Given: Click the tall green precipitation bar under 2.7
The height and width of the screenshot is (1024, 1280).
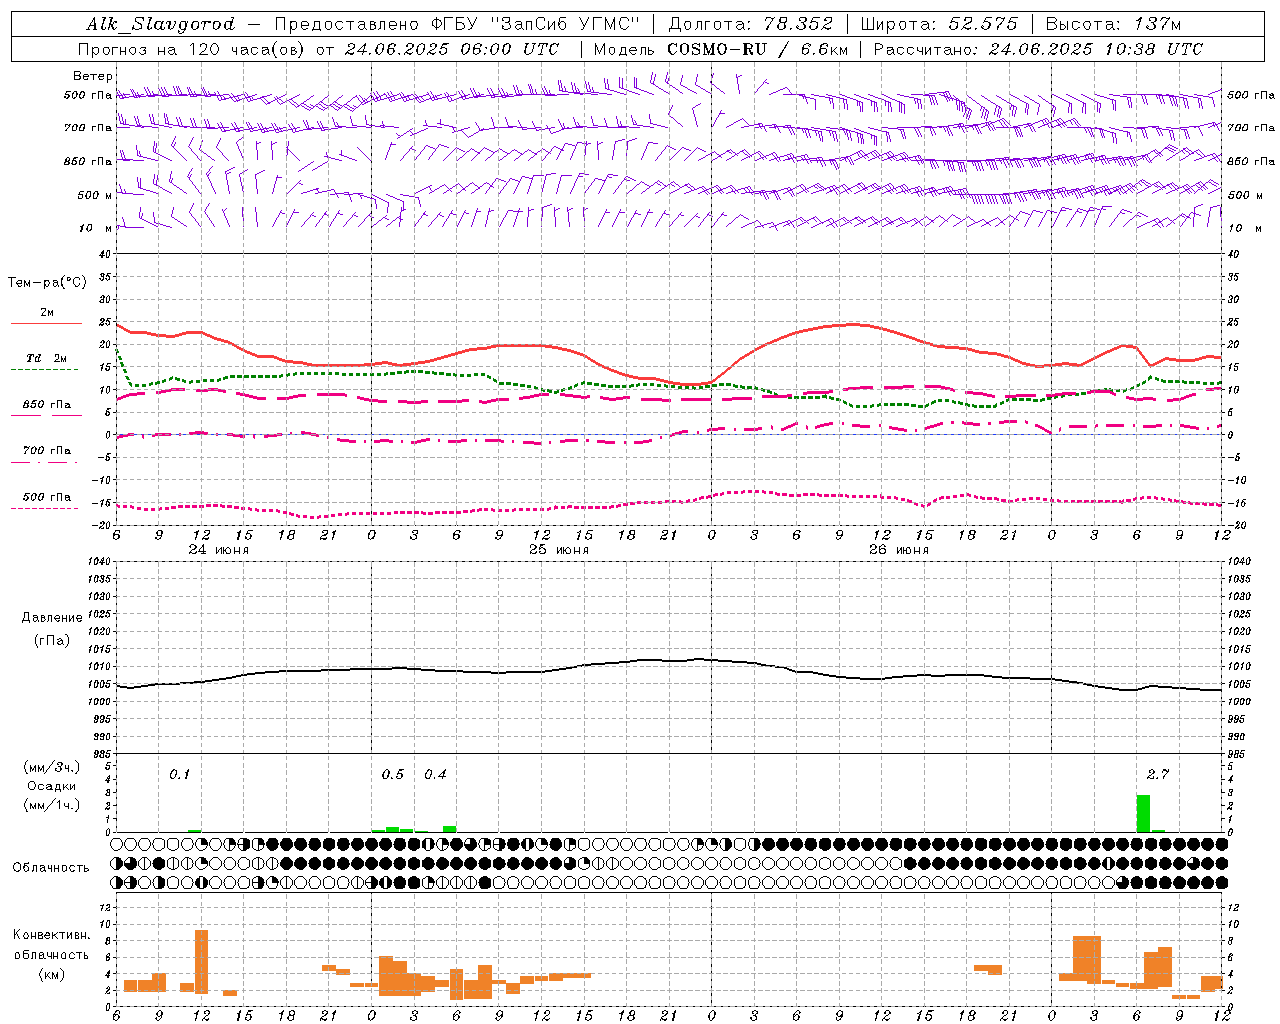Looking at the screenshot, I should [x=1143, y=813].
